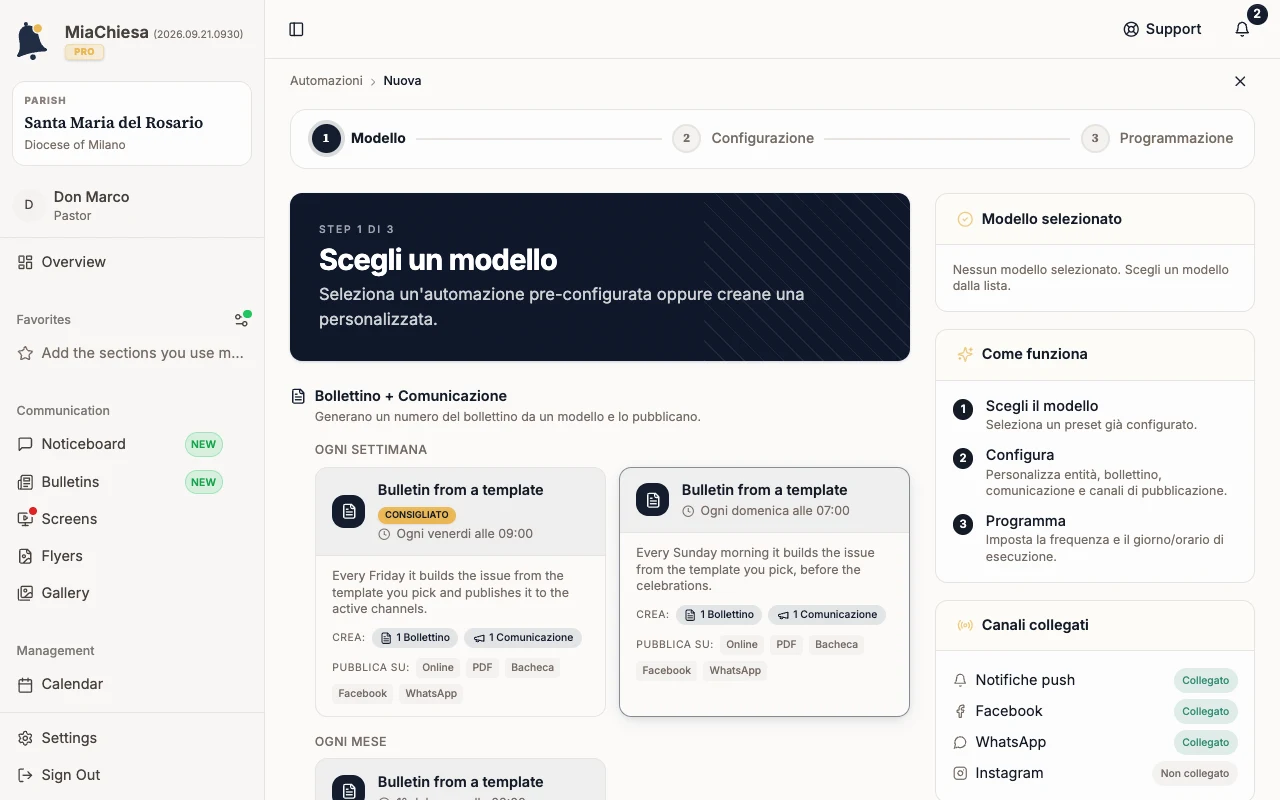The width and height of the screenshot is (1280, 800).
Task: Click the PDF tag in Sunday card
Action: (787, 645)
